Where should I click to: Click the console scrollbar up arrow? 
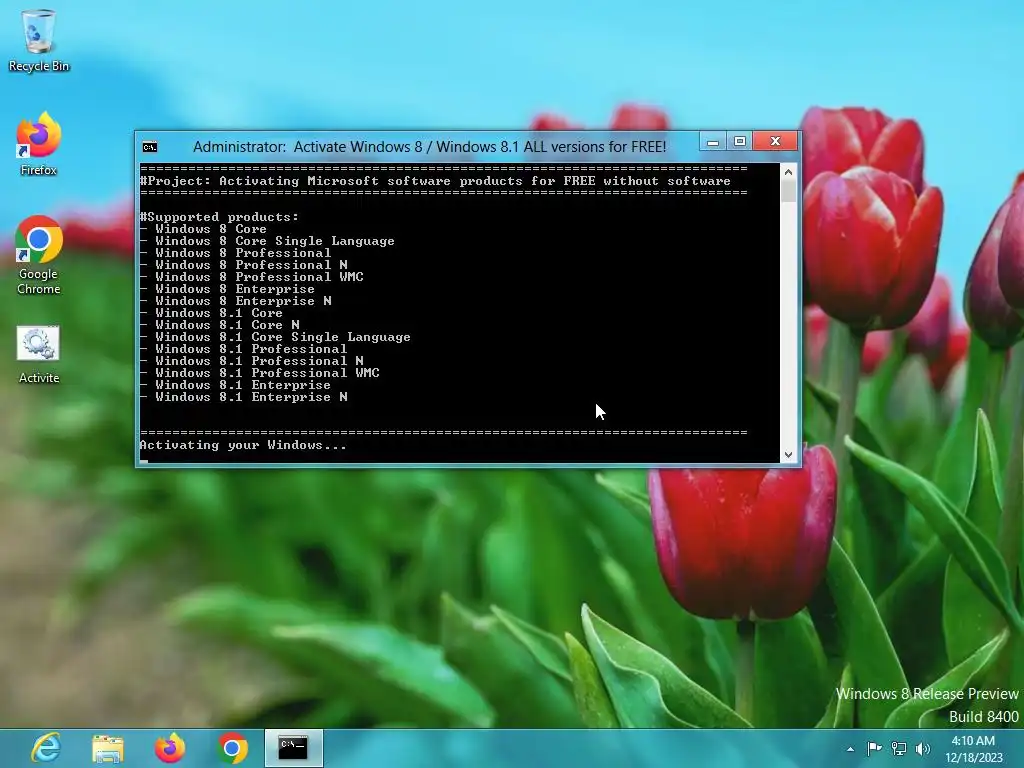(788, 172)
